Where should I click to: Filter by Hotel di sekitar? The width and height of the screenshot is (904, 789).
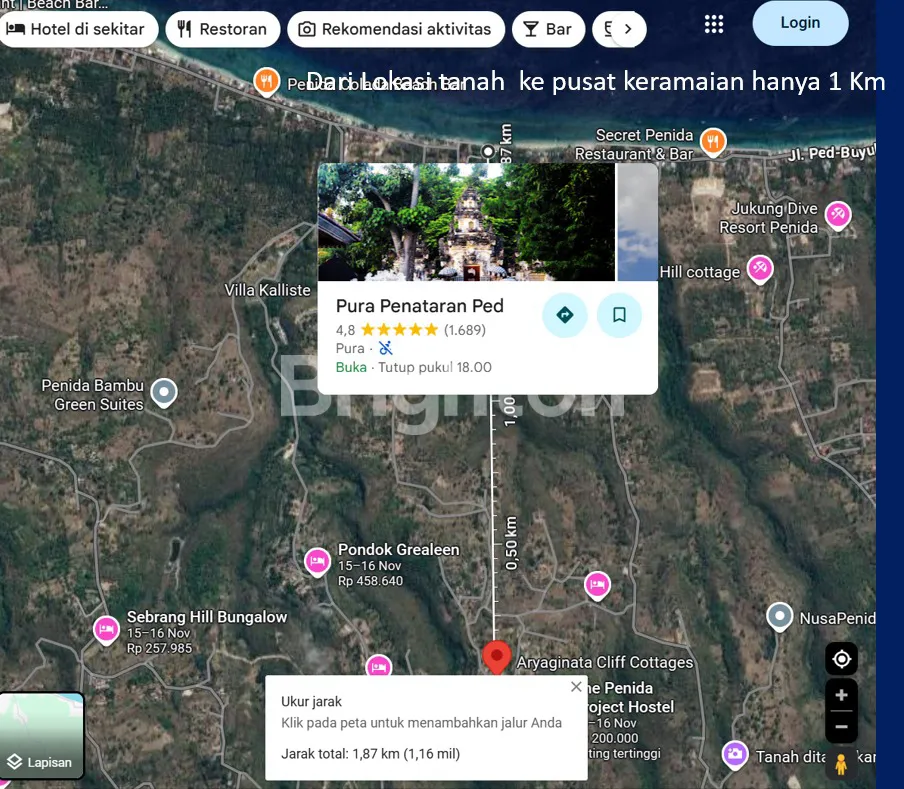coord(76,29)
